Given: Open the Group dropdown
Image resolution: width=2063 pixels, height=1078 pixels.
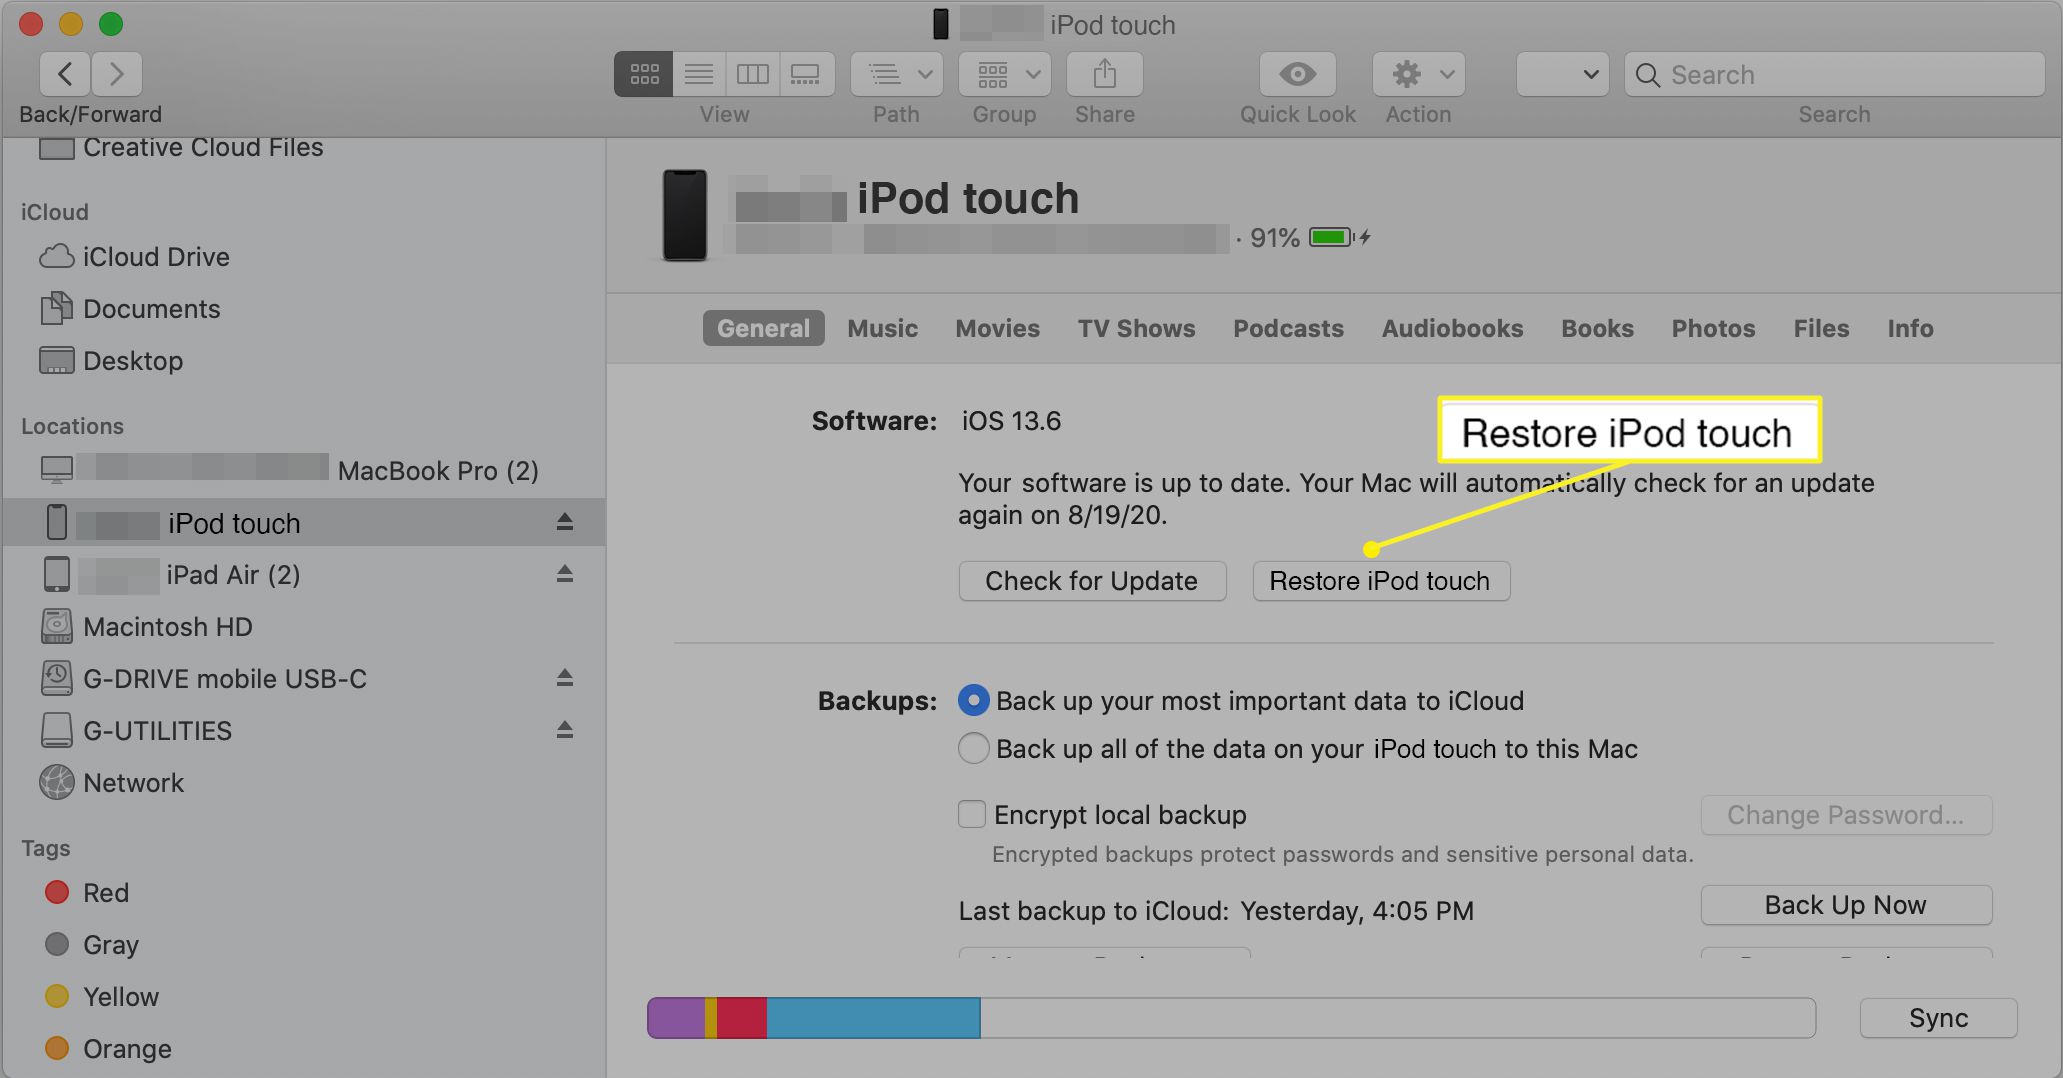Looking at the screenshot, I should [x=1004, y=74].
